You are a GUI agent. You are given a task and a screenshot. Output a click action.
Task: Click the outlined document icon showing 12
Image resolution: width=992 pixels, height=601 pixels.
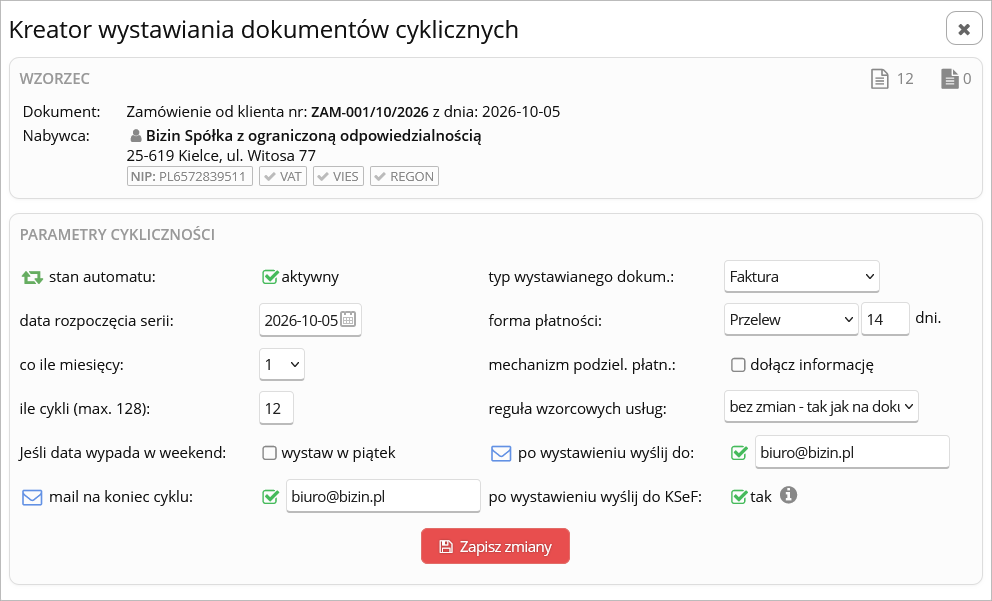tap(879, 79)
